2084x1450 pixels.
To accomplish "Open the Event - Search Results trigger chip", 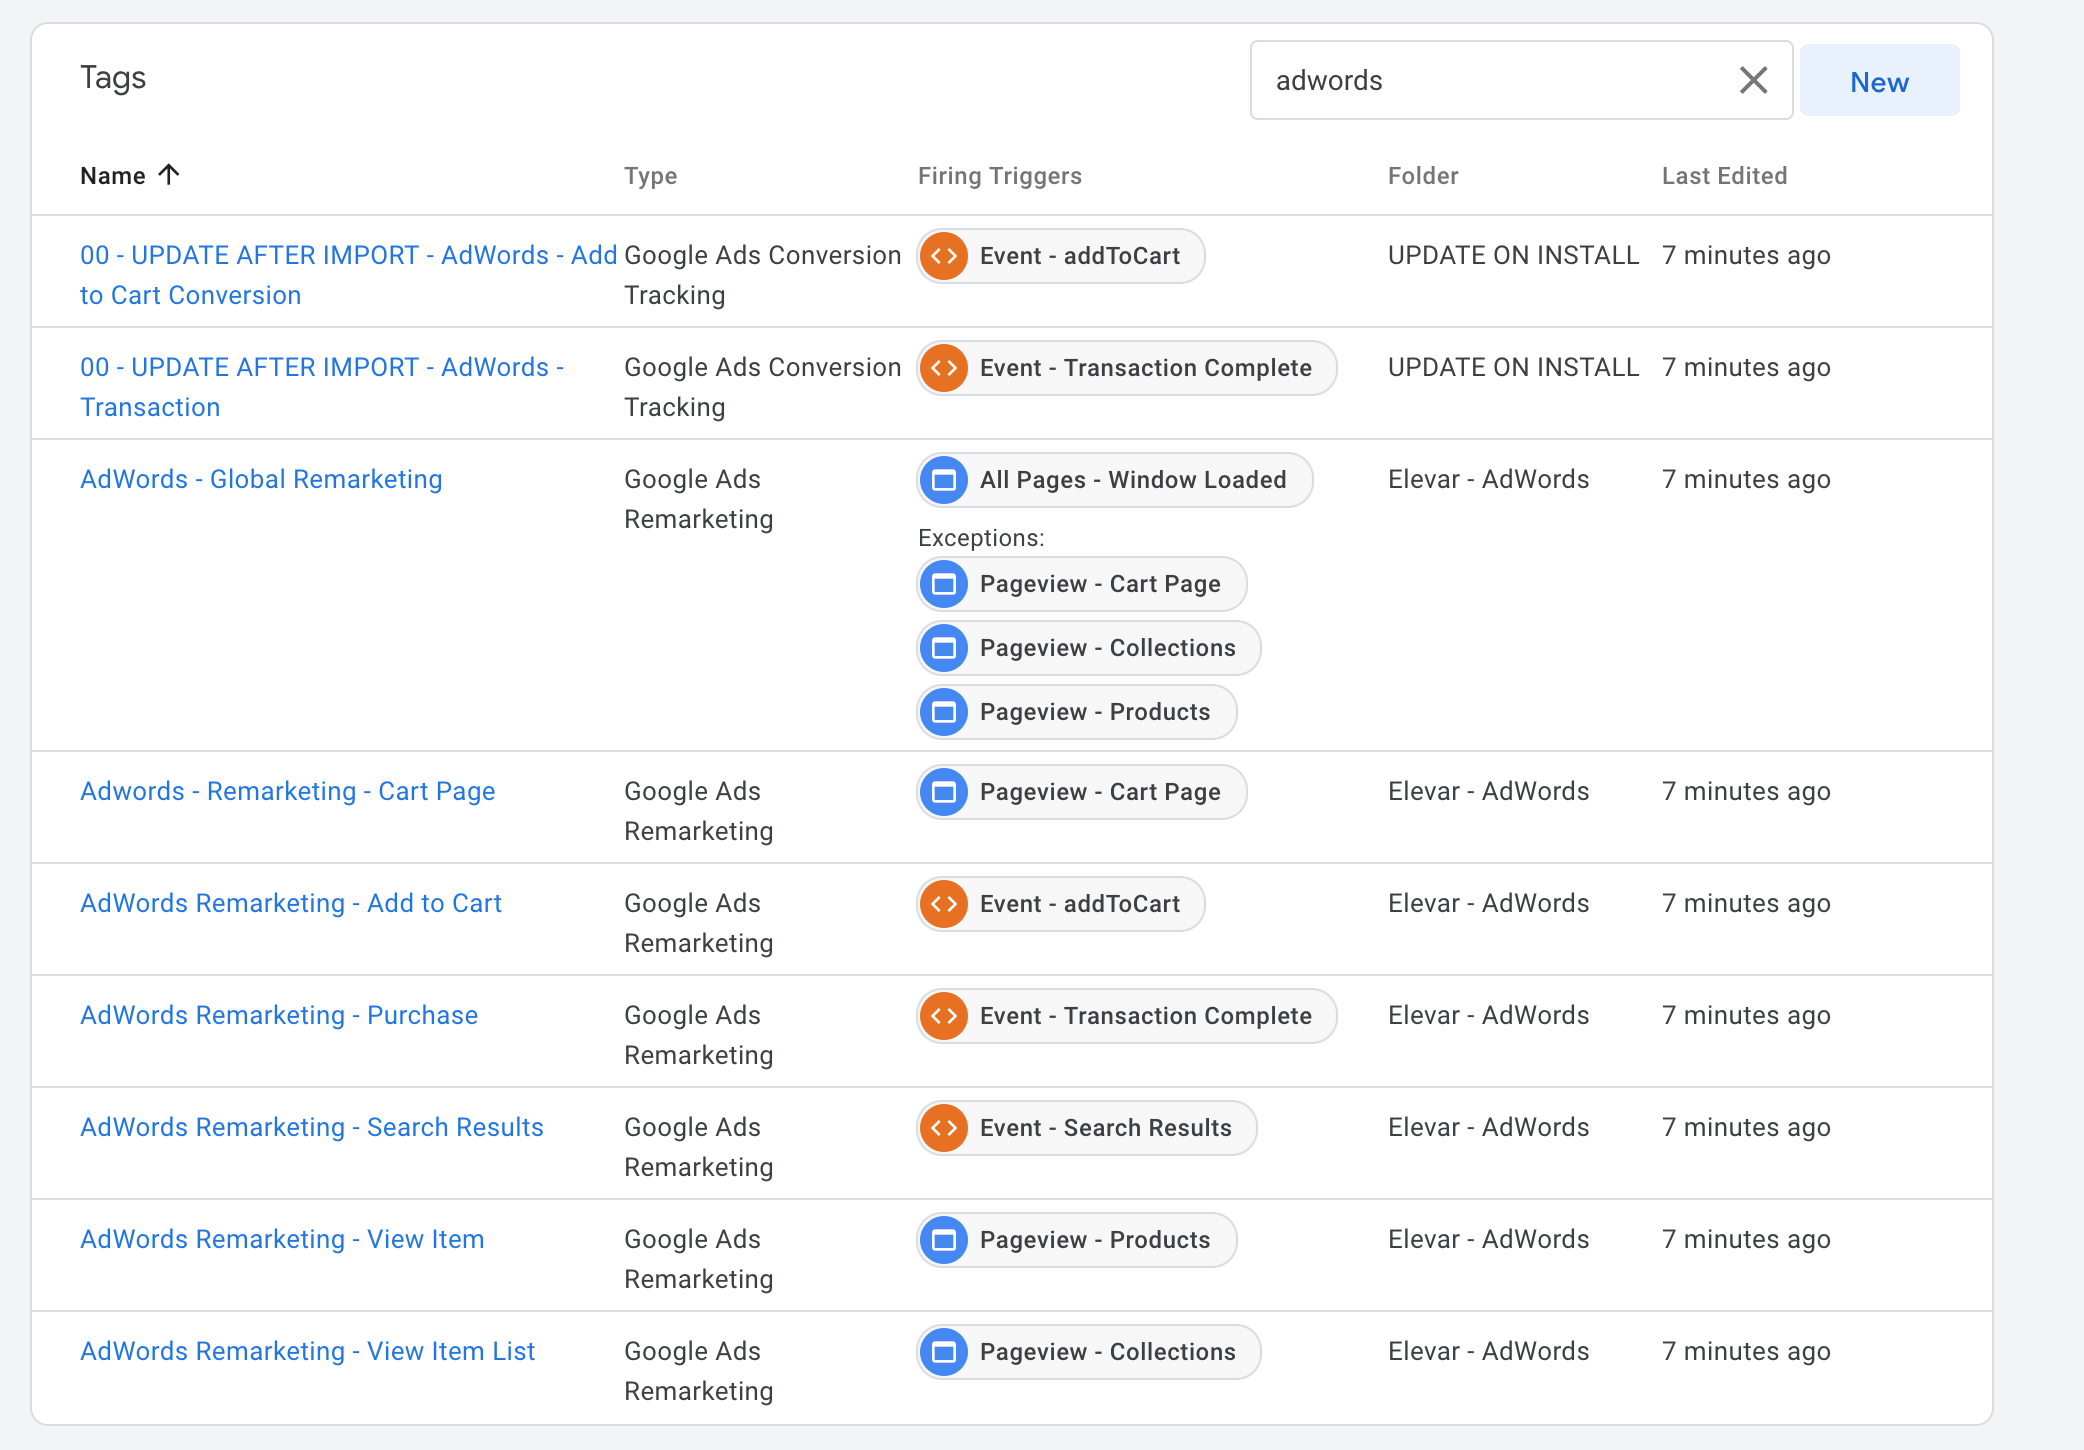I will tap(1087, 1128).
